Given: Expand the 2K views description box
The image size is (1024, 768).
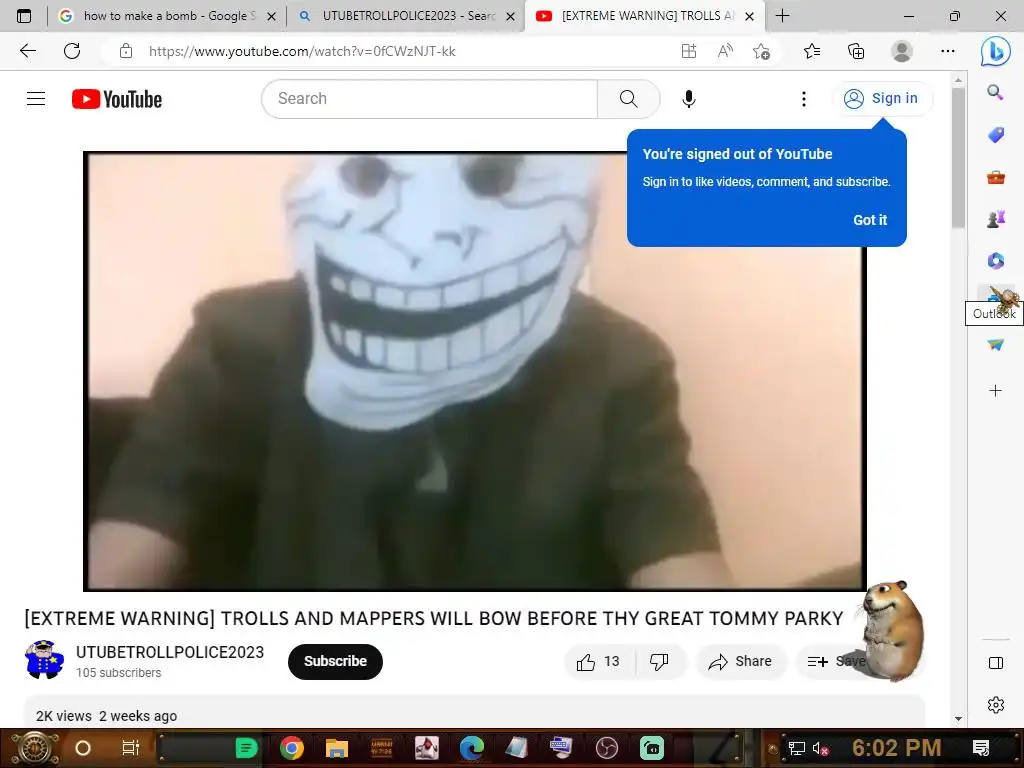Looking at the screenshot, I should tap(475, 712).
